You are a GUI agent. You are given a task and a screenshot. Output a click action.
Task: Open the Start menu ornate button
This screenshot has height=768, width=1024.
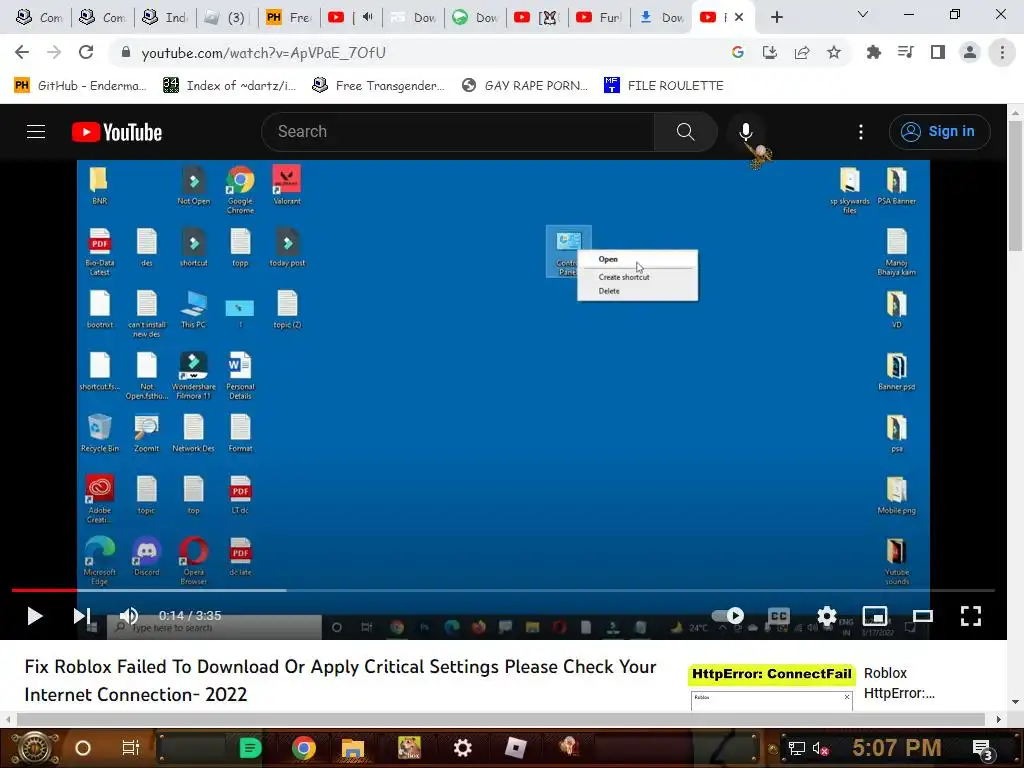tap(35, 748)
